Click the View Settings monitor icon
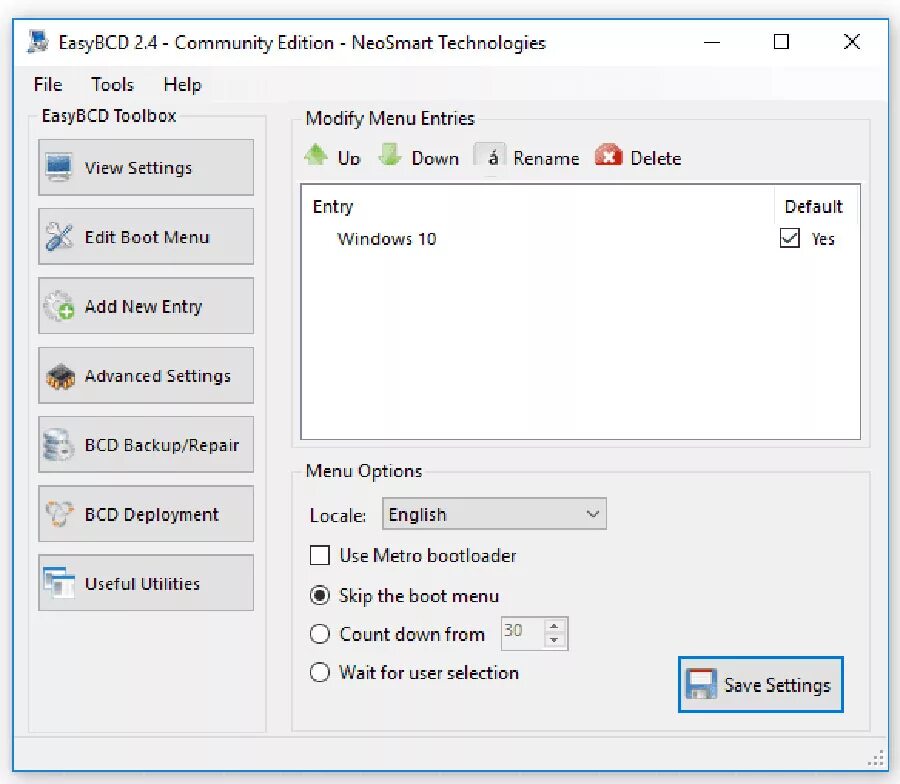The width and height of the screenshot is (900, 784). 59,167
